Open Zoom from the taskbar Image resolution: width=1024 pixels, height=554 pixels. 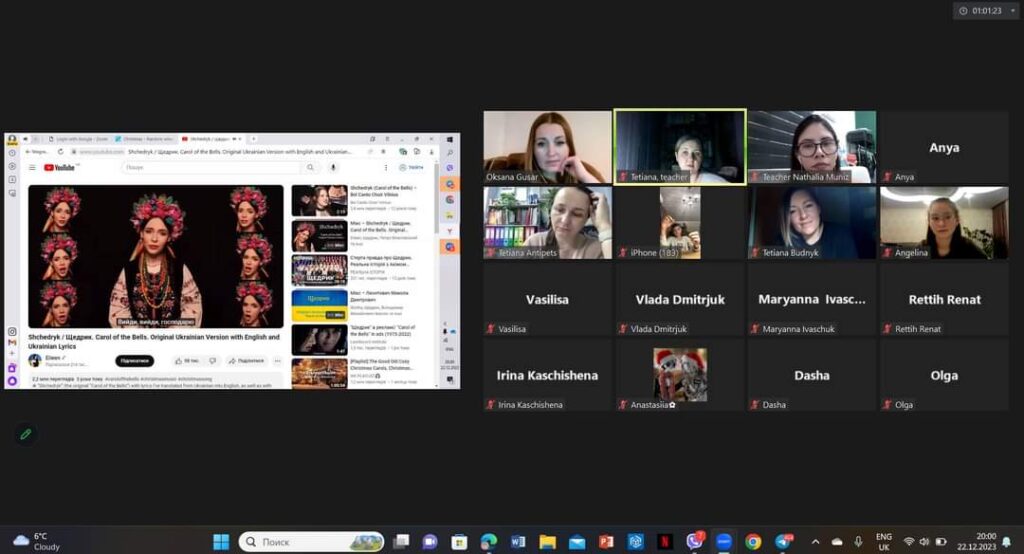point(724,541)
